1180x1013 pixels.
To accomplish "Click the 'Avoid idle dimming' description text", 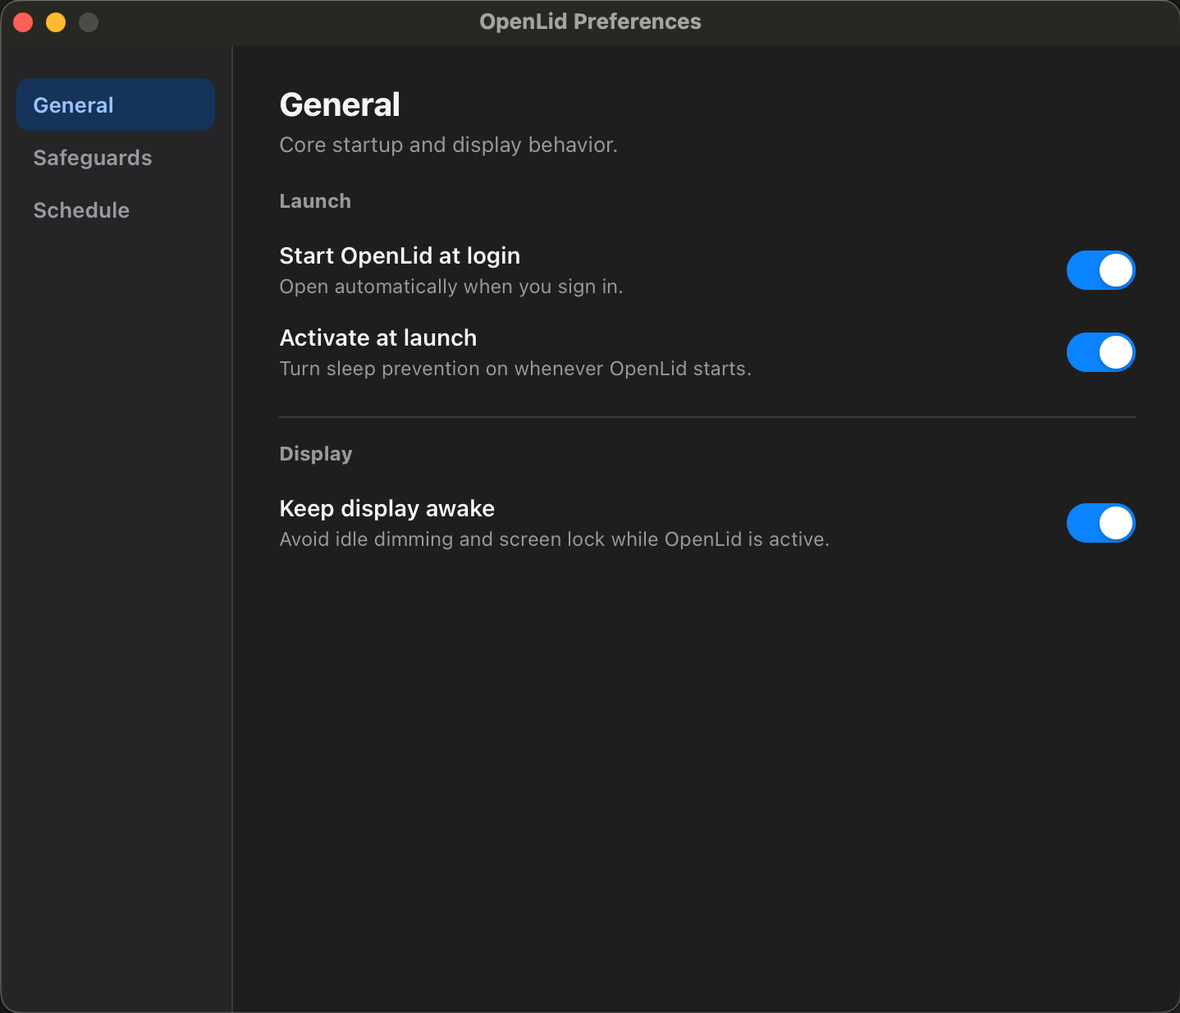I will (x=554, y=540).
